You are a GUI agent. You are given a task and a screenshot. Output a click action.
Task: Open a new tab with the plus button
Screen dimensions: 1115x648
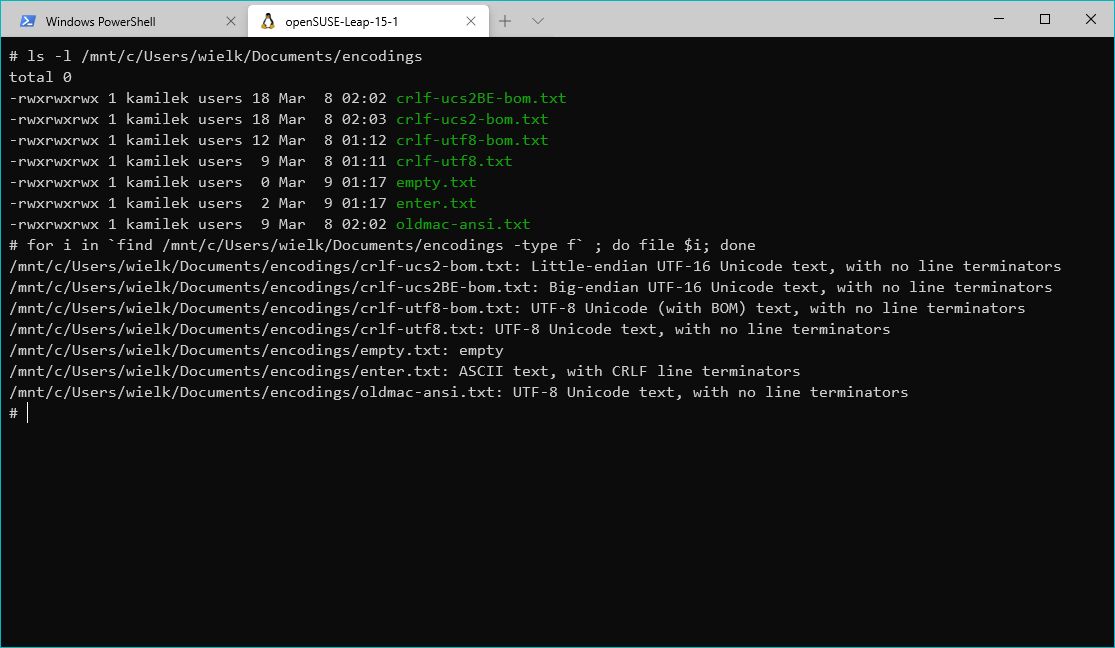(x=505, y=21)
